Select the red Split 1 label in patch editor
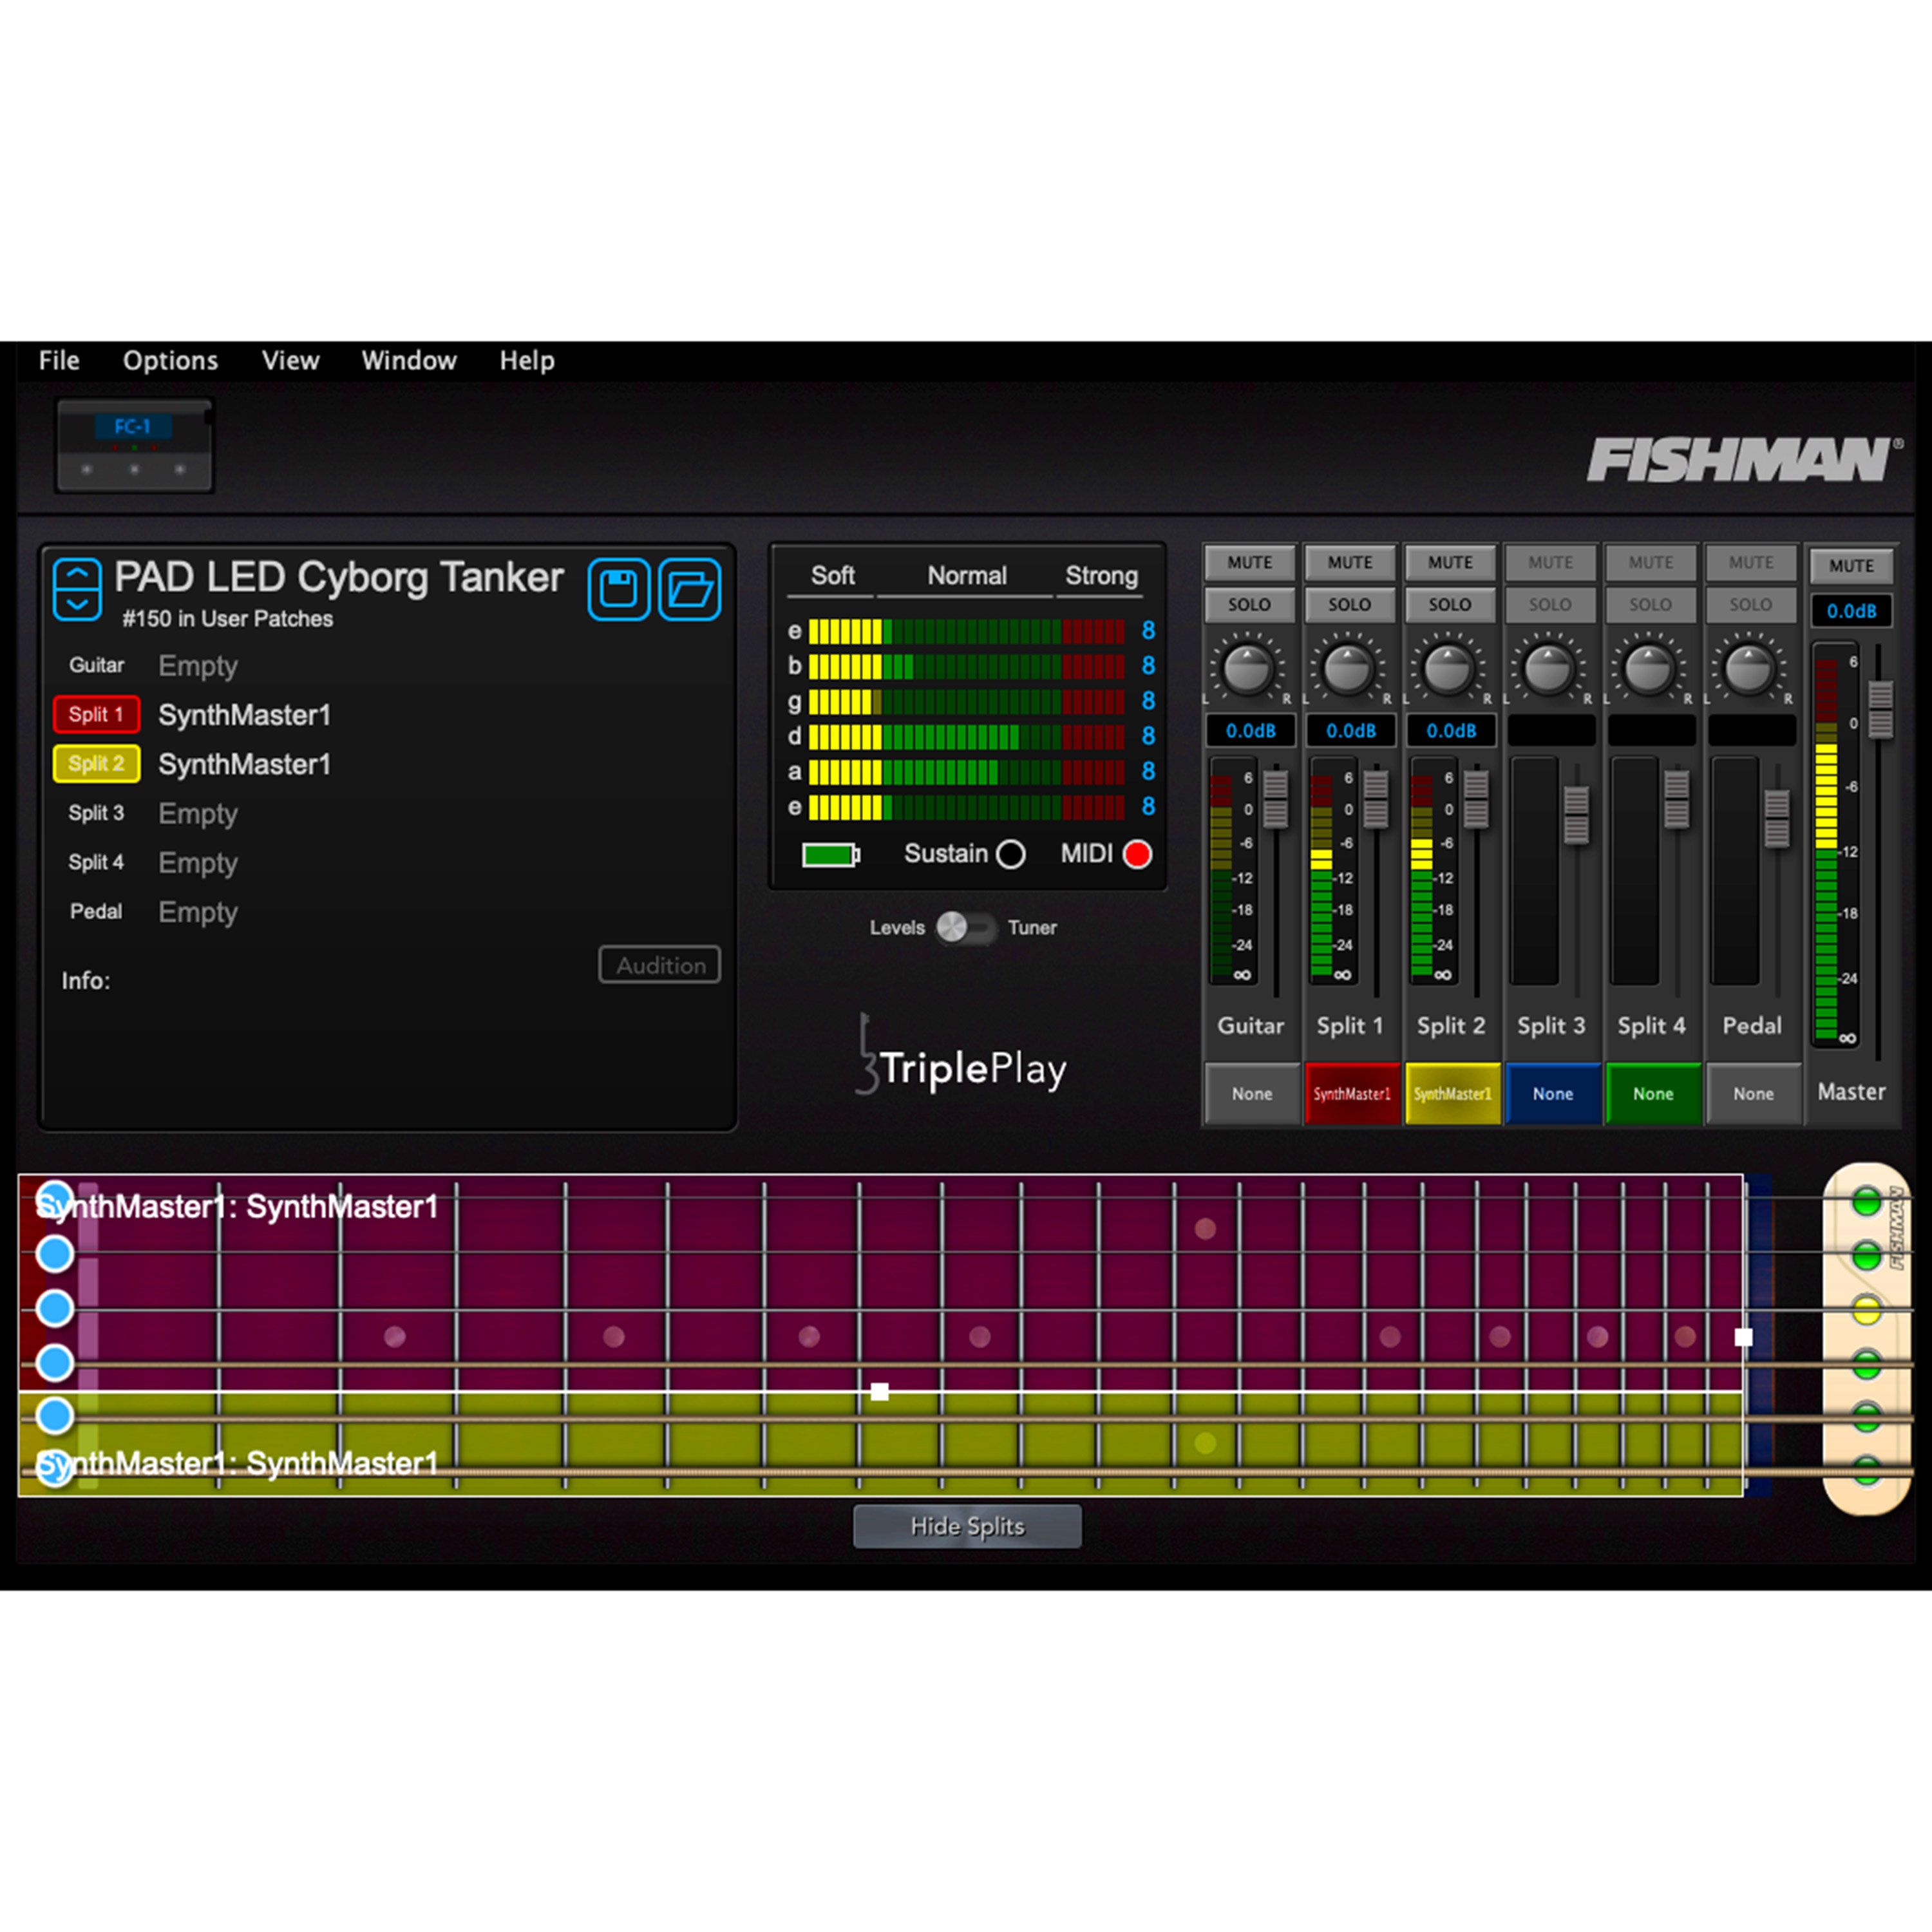1932x1932 pixels. click(x=96, y=714)
